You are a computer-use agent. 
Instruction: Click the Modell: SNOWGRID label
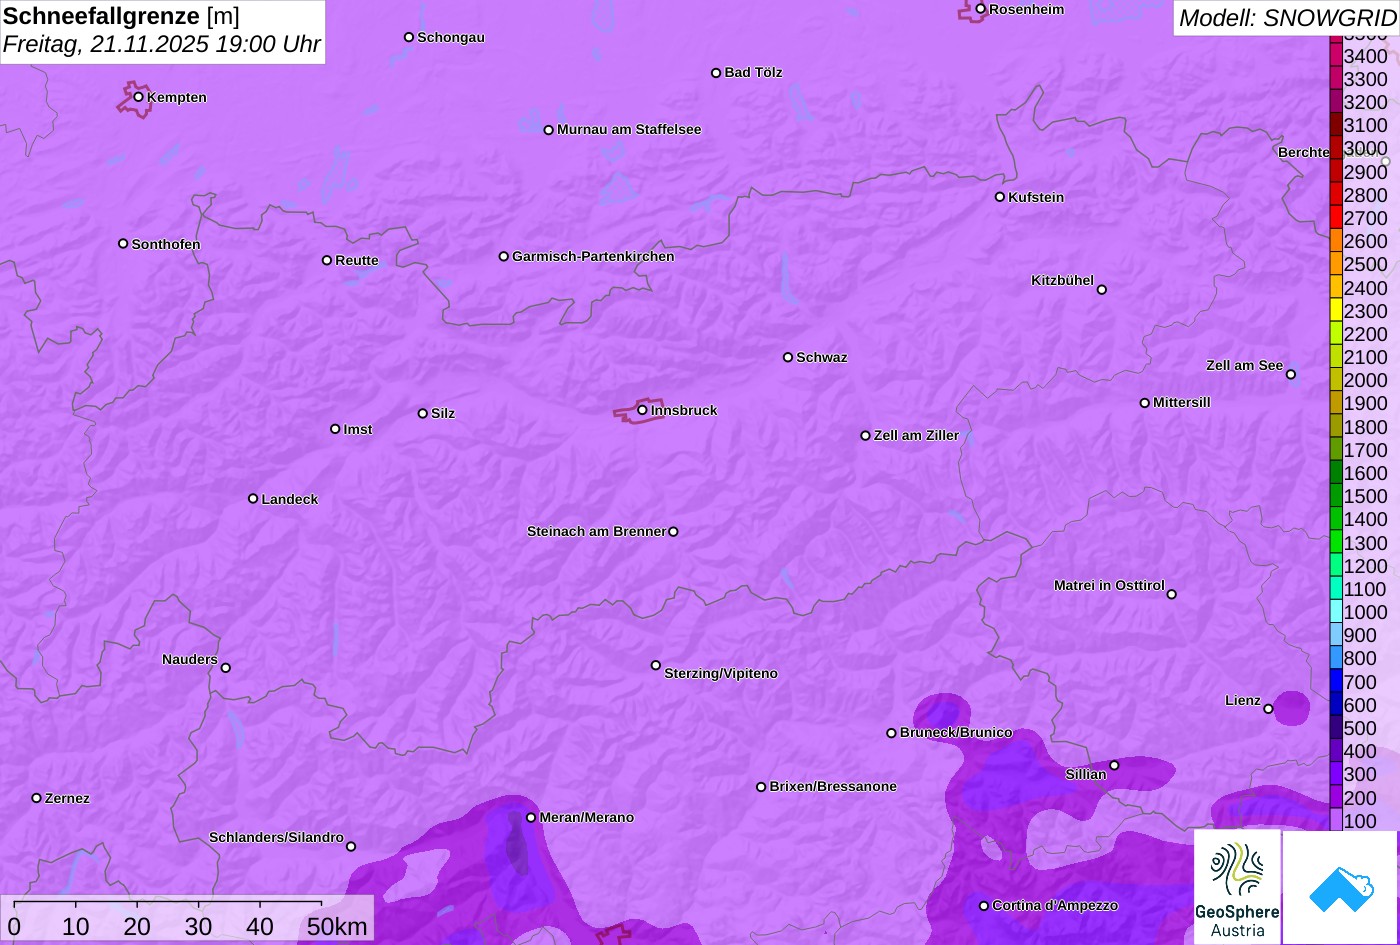[x=1287, y=18]
